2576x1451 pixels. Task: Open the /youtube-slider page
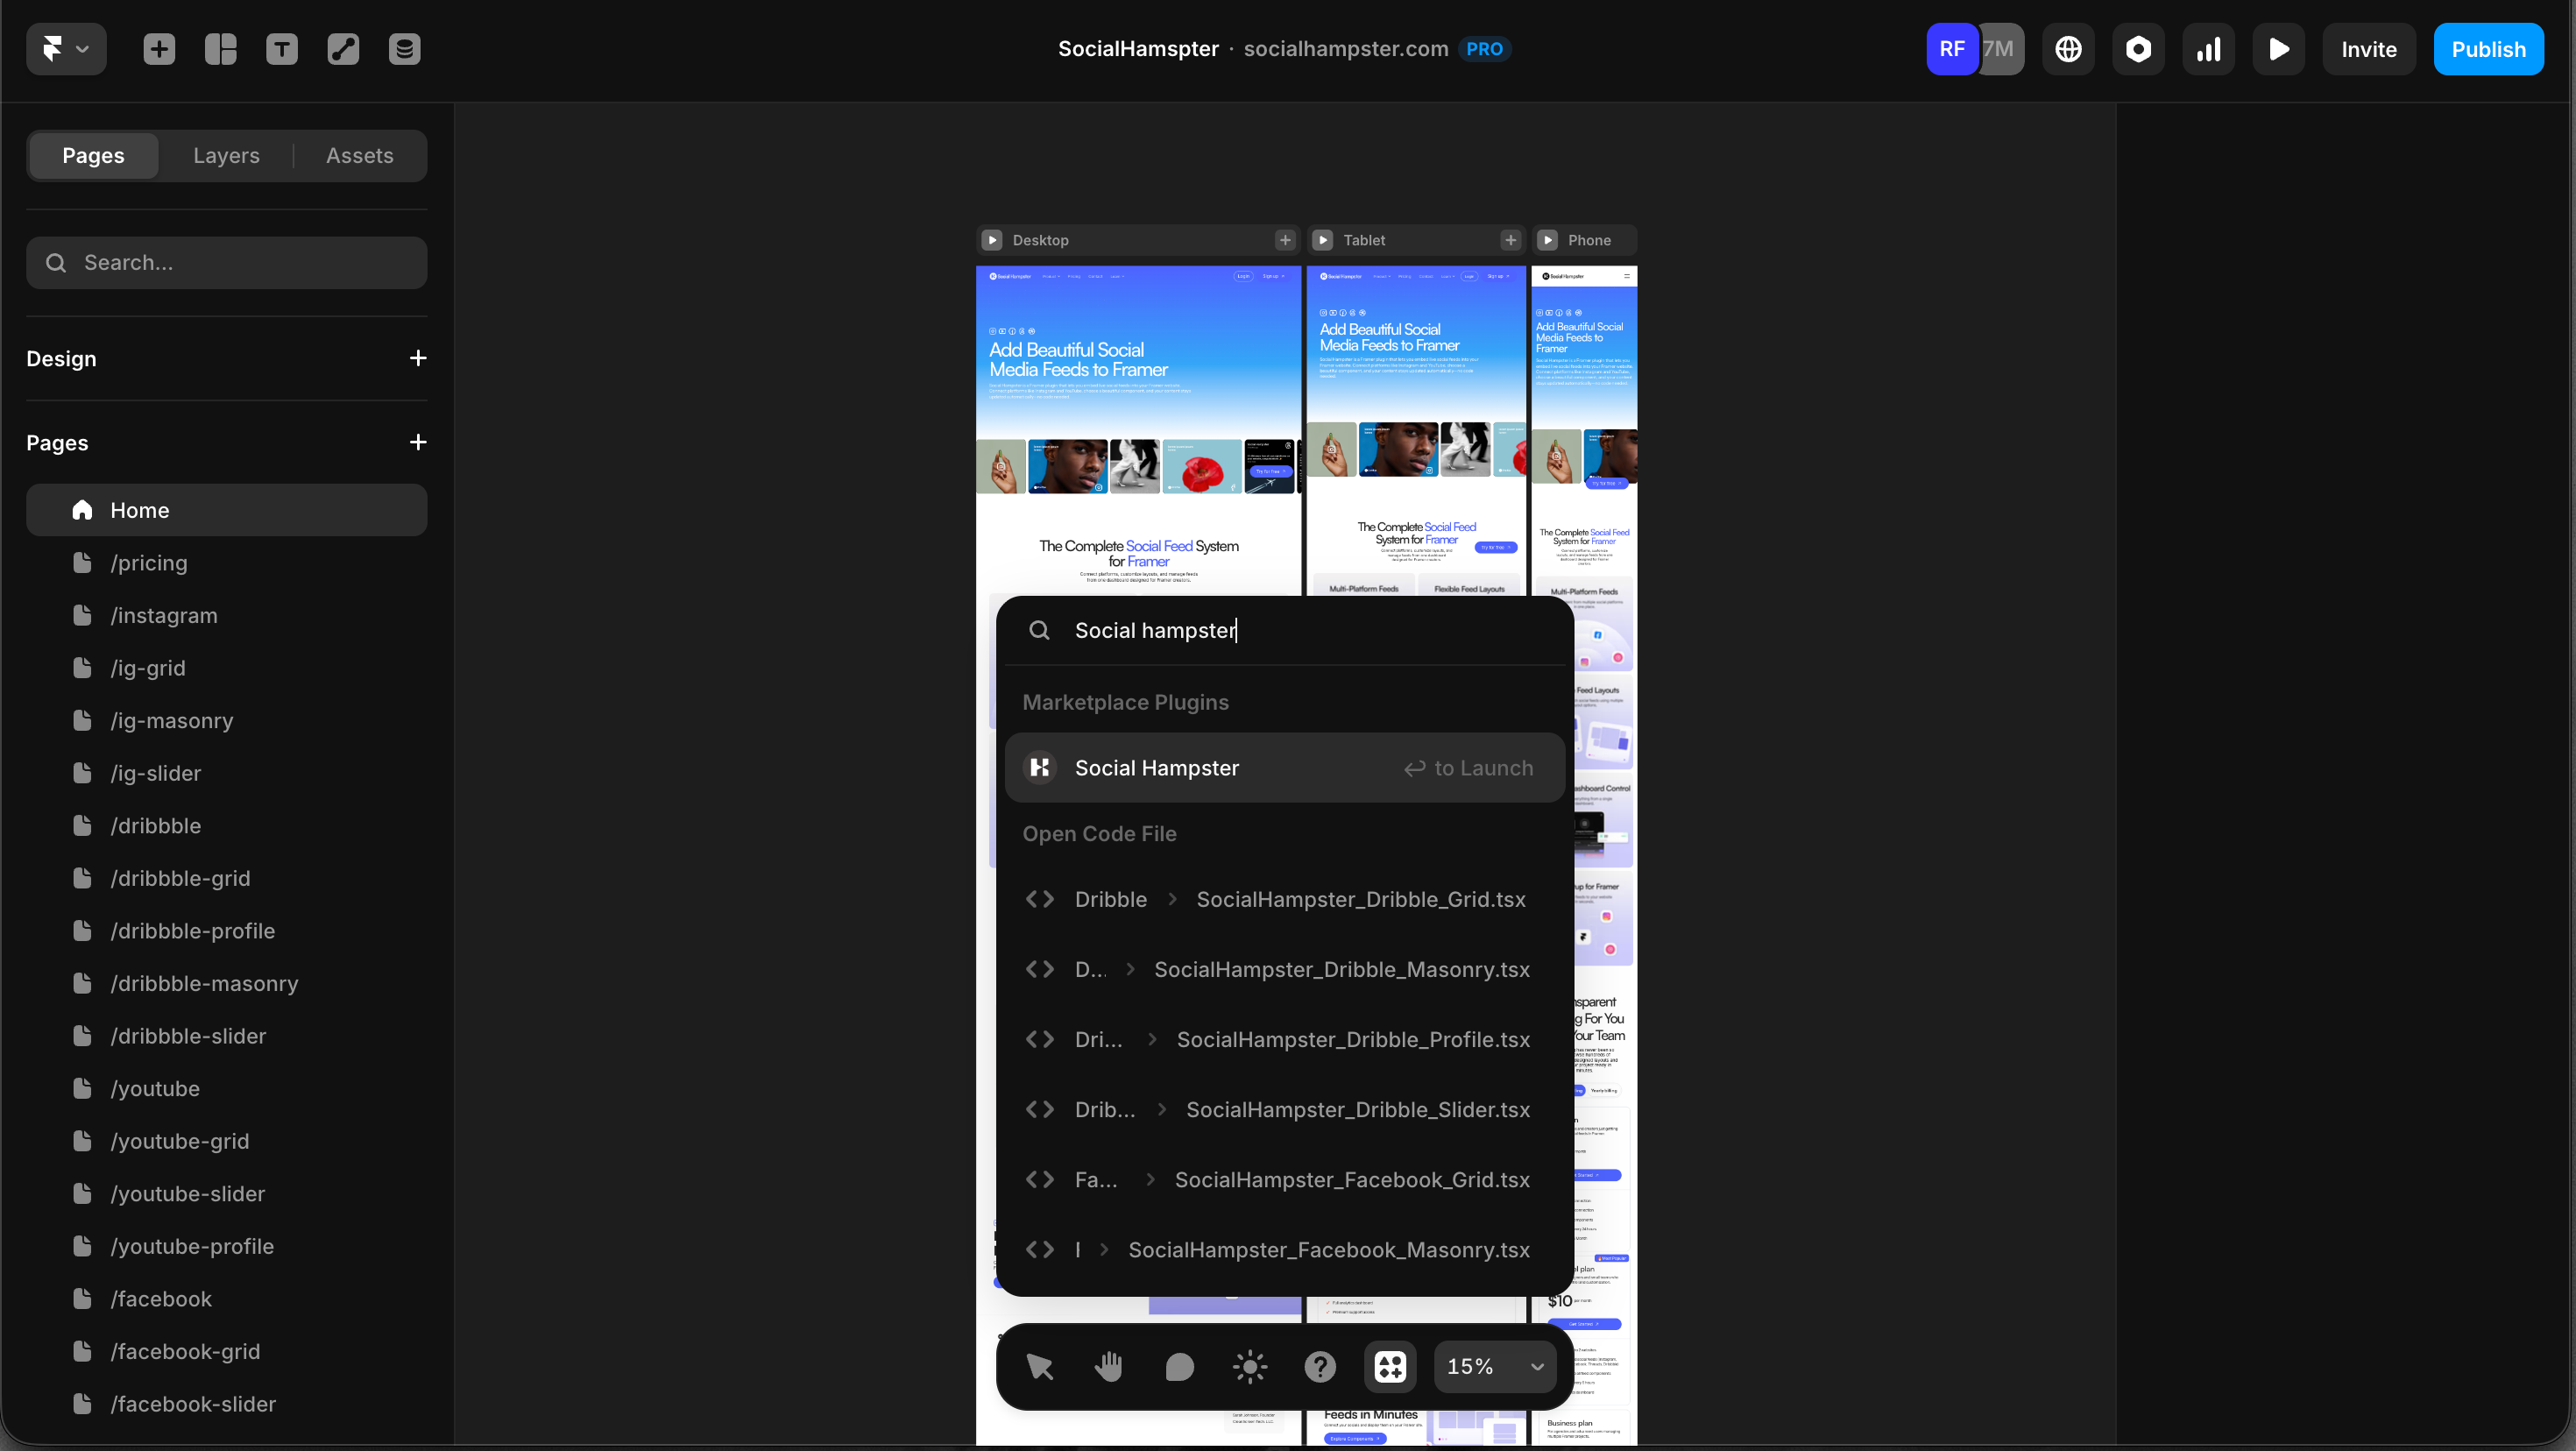click(x=227, y=1194)
